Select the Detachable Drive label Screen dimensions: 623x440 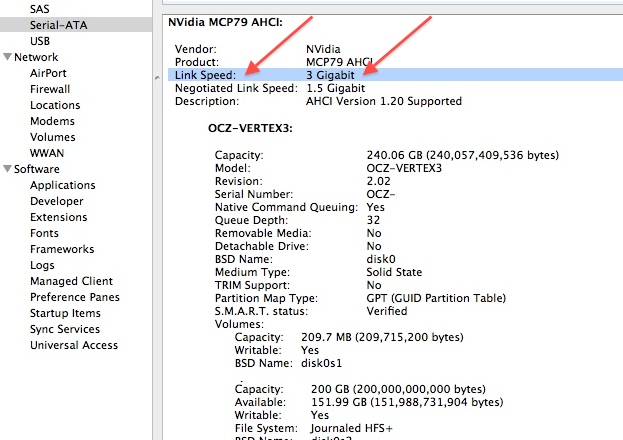(x=261, y=246)
